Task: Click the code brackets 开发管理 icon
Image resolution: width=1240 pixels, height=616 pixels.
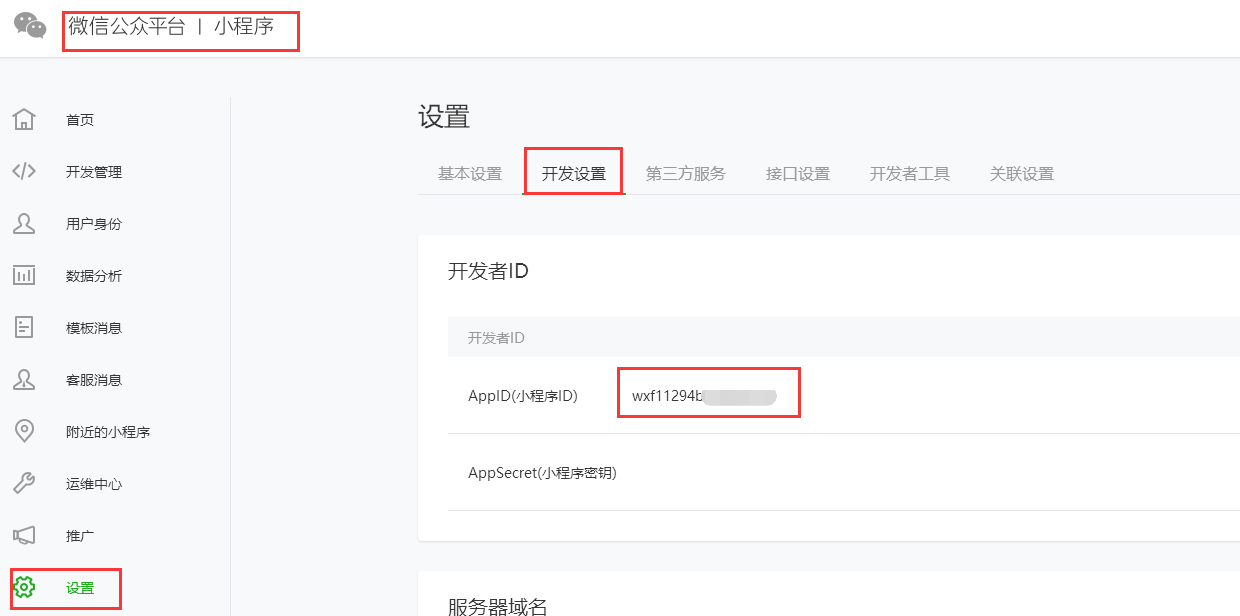Action: point(24,172)
